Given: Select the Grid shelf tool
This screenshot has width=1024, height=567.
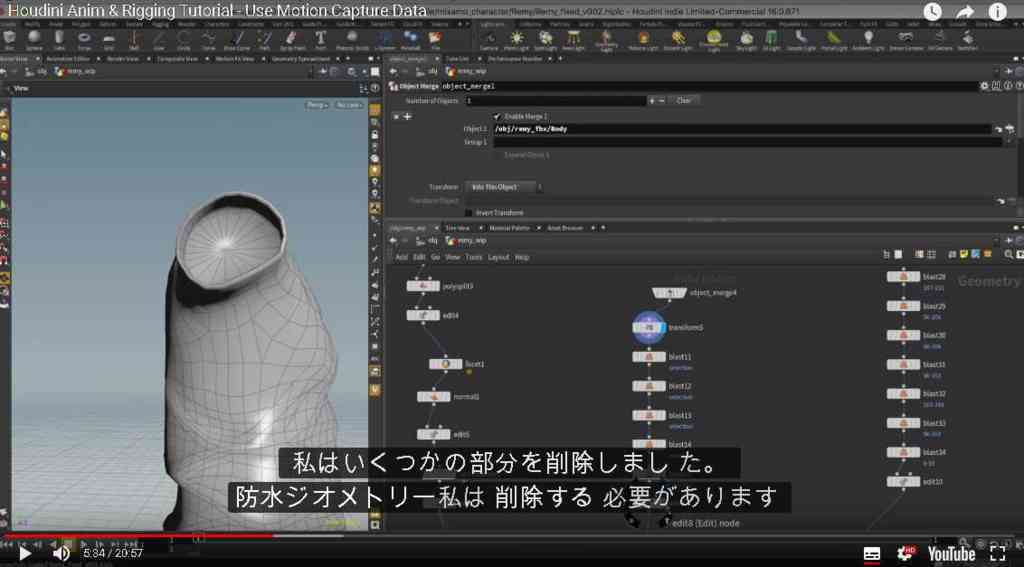Looking at the screenshot, I should tap(109, 40).
